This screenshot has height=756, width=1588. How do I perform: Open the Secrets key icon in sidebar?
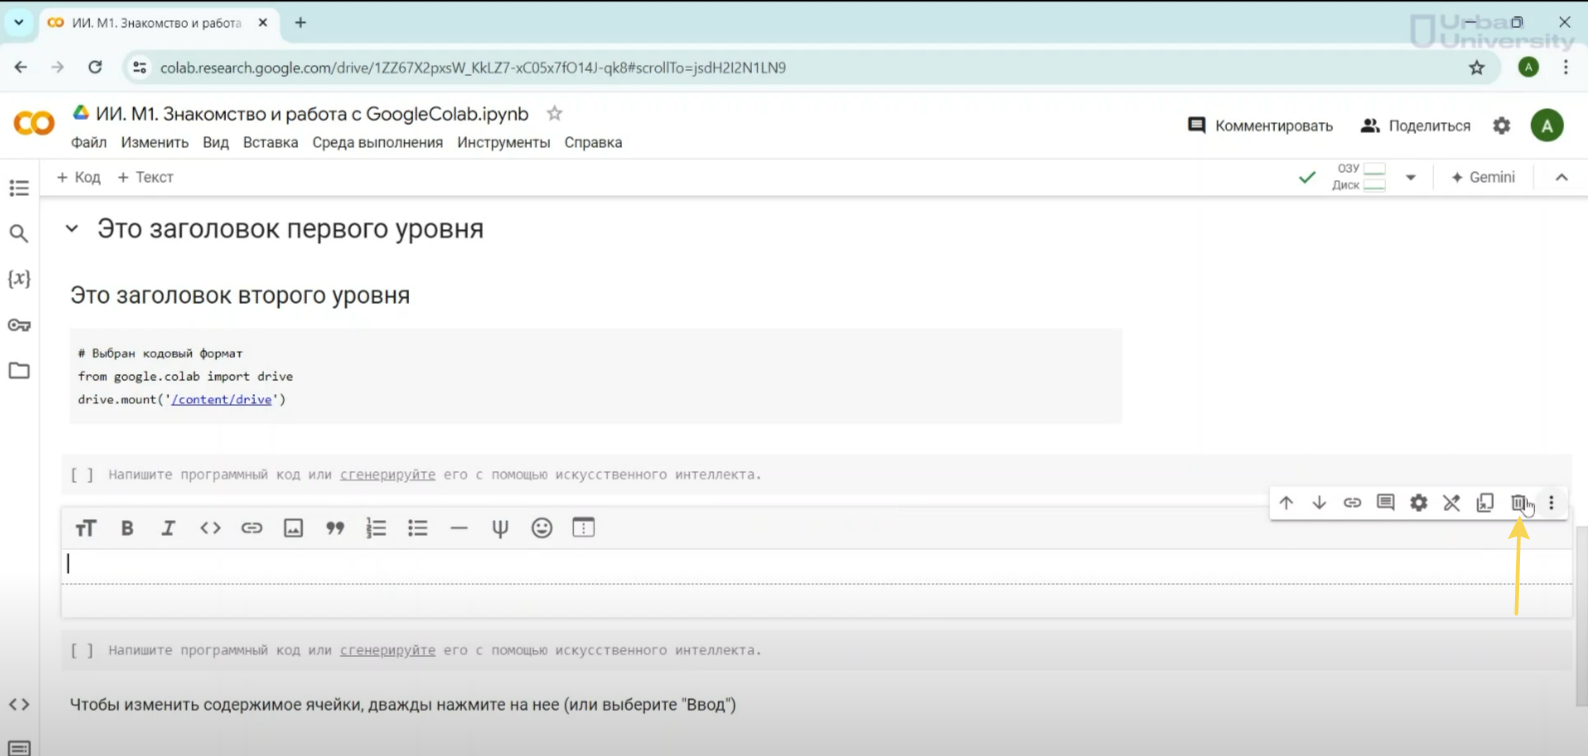click(19, 325)
